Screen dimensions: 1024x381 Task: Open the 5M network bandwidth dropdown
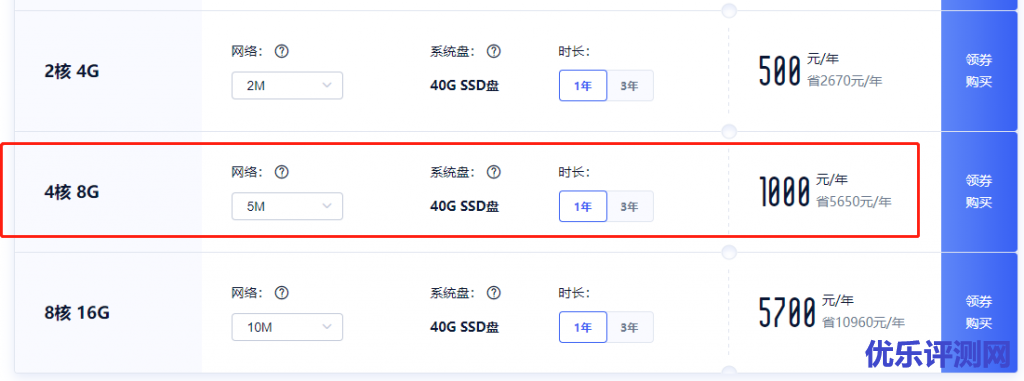coord(287,207)
